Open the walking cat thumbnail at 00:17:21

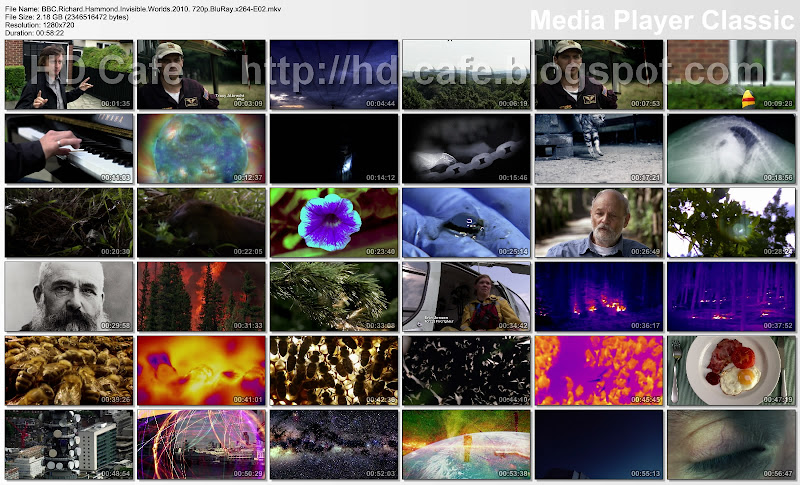point(599,148)
